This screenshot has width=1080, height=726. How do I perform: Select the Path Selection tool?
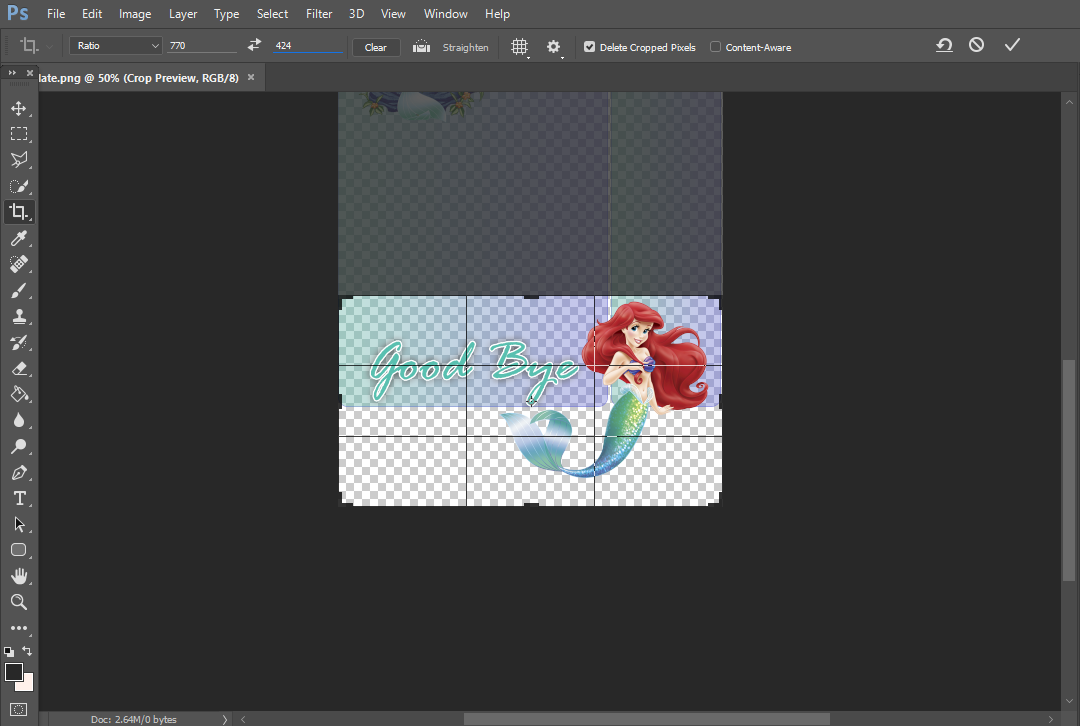click(19, 524)
